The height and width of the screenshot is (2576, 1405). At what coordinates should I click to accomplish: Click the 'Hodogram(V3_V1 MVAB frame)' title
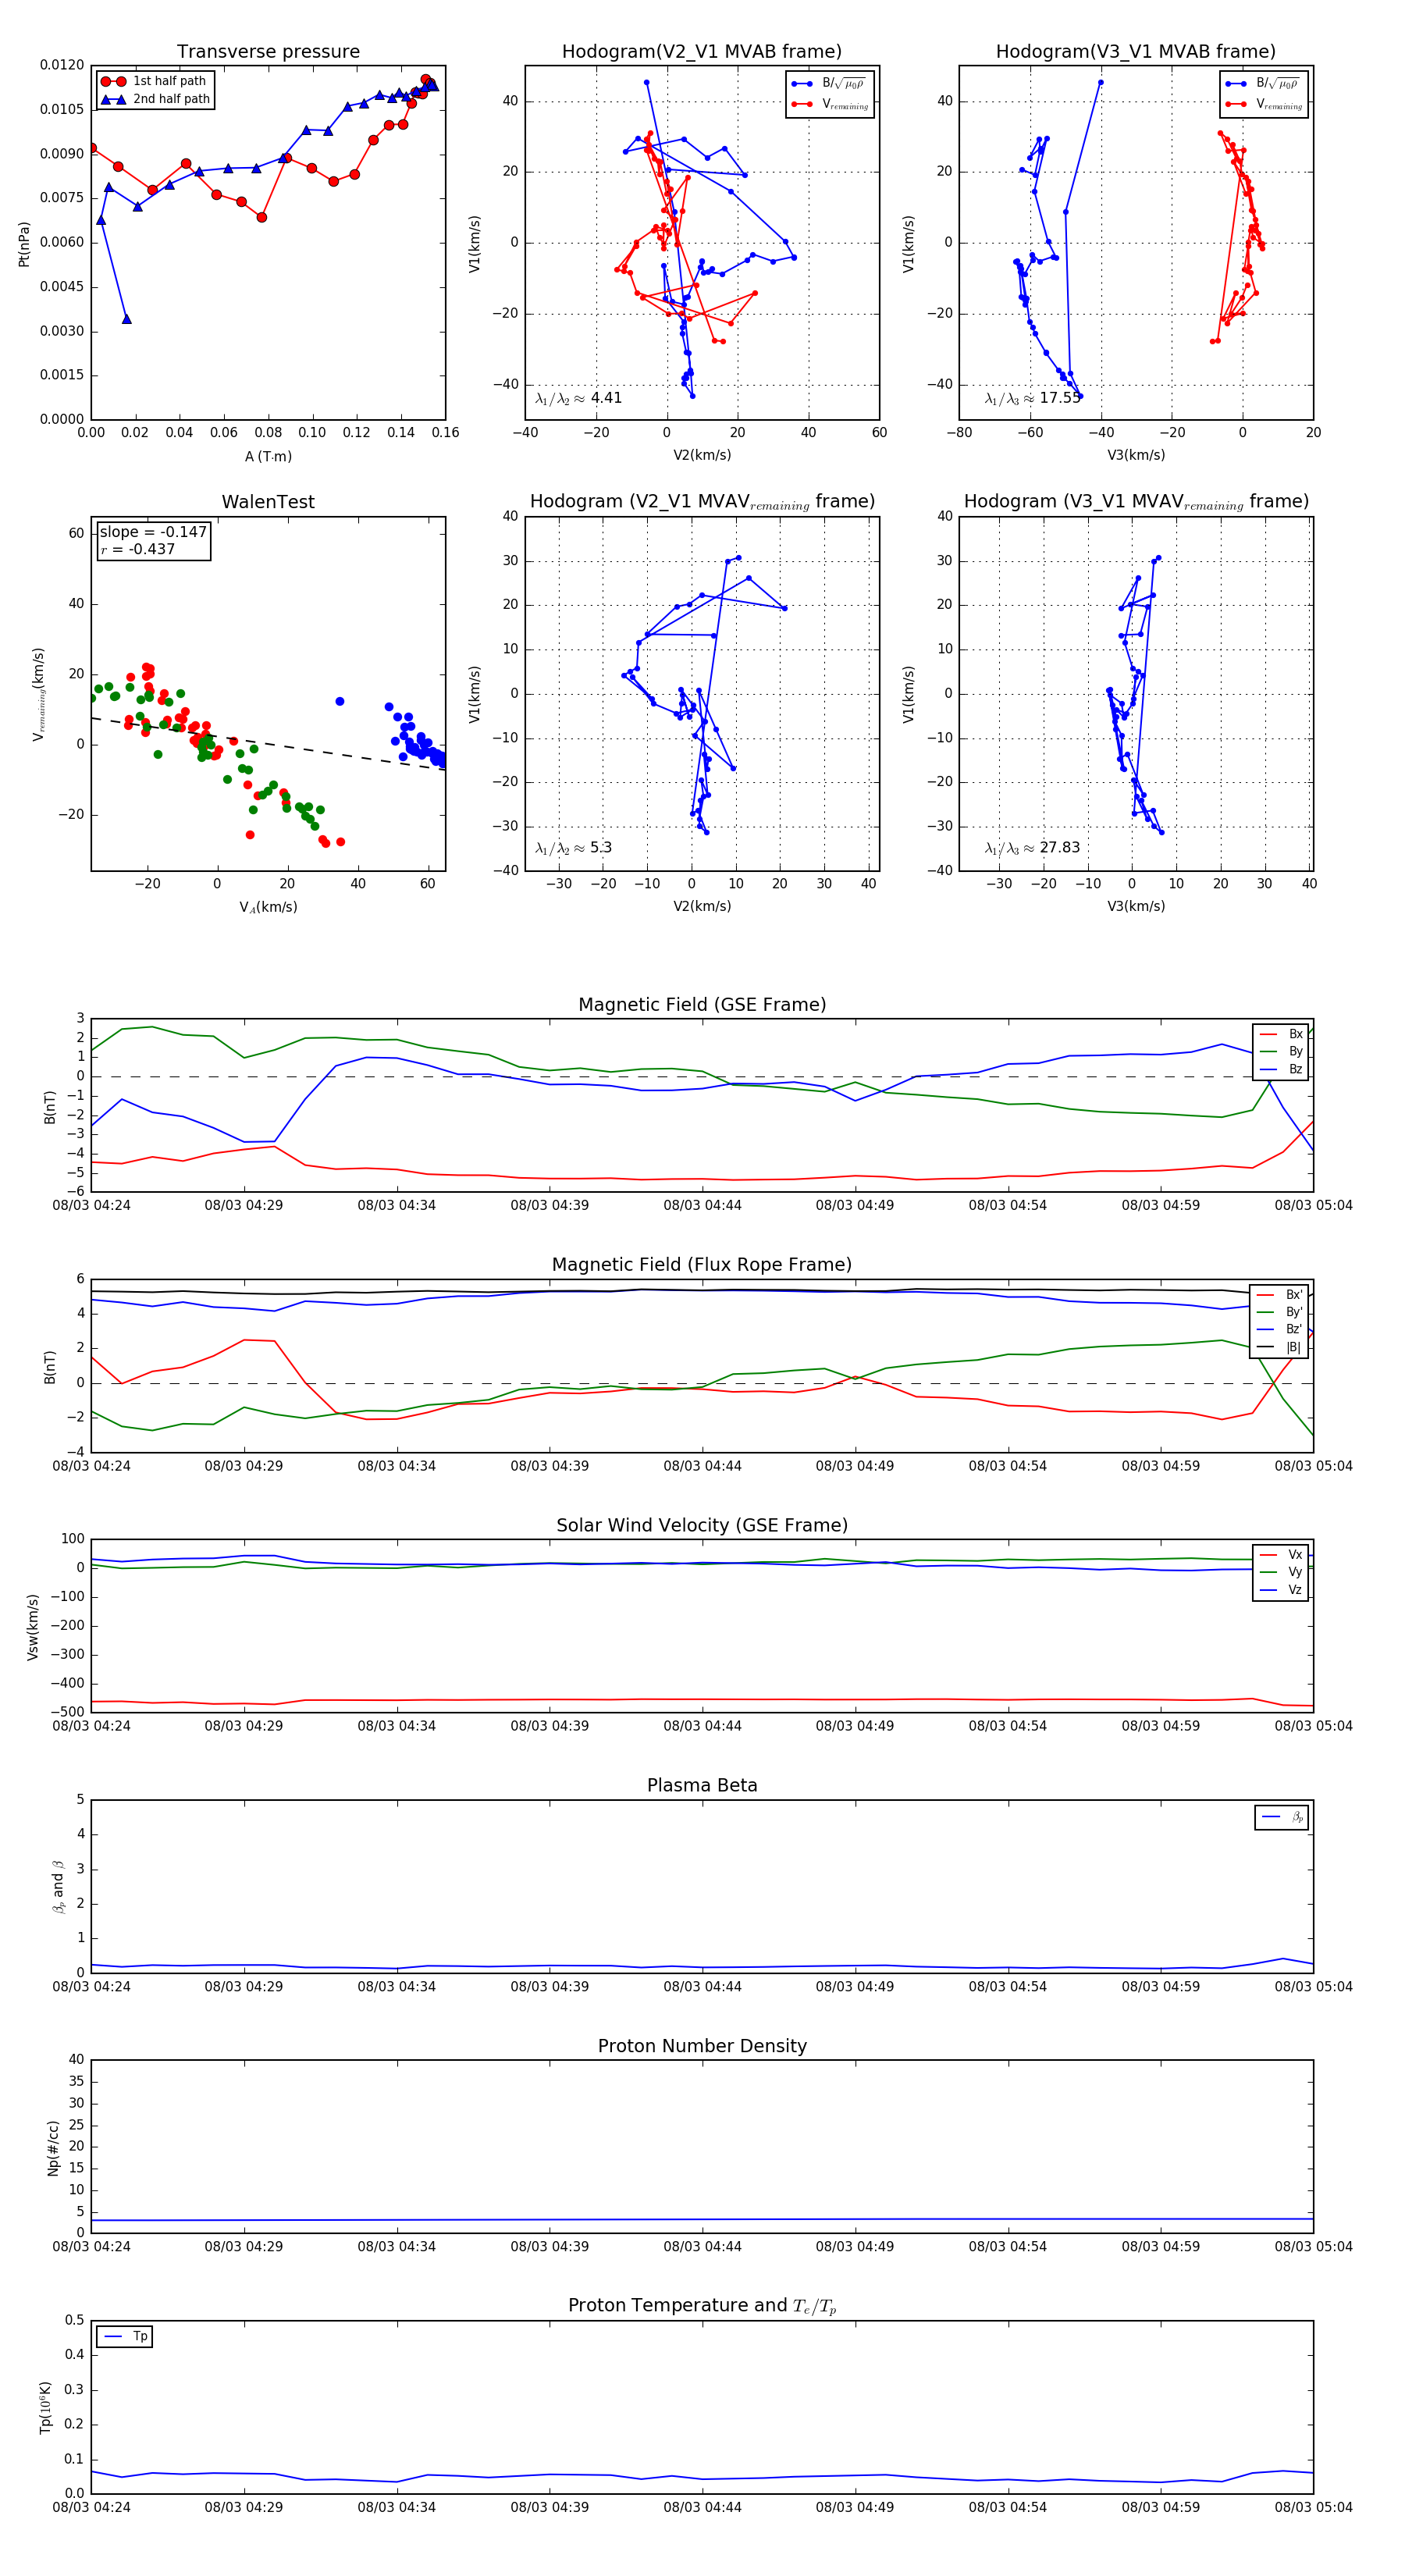pos(1136,51)
